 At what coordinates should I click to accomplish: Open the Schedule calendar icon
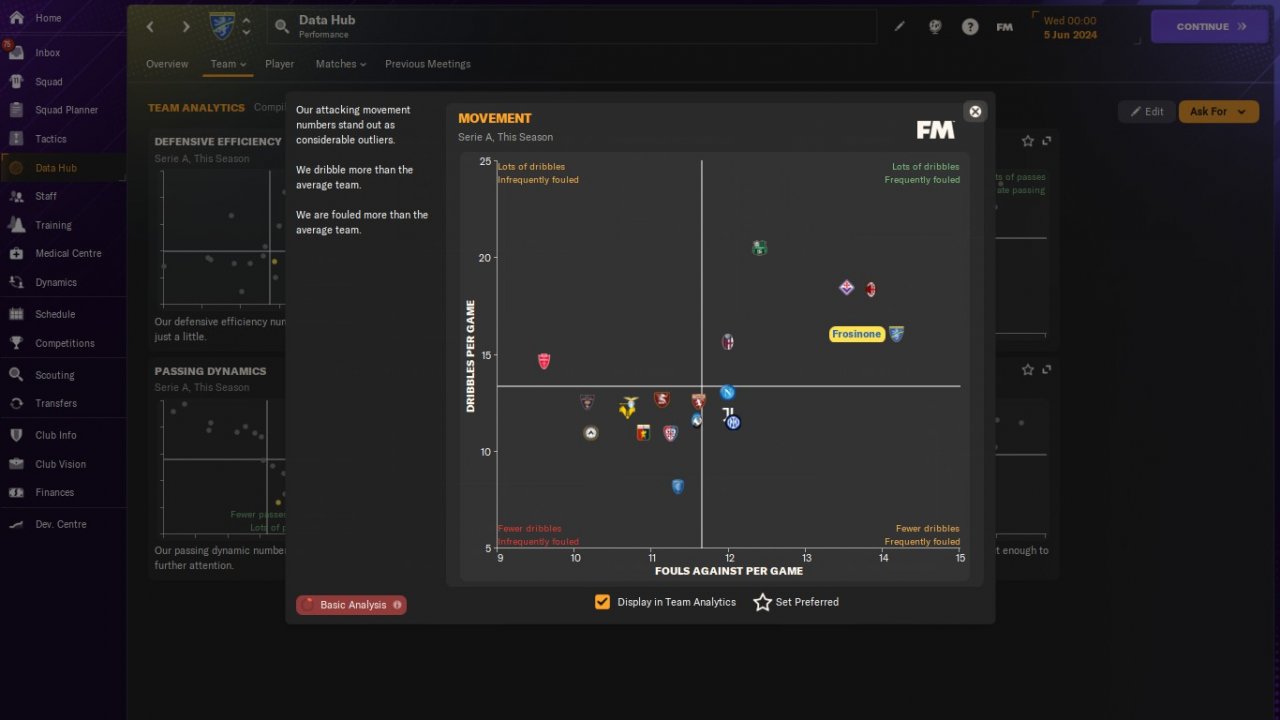16,314
